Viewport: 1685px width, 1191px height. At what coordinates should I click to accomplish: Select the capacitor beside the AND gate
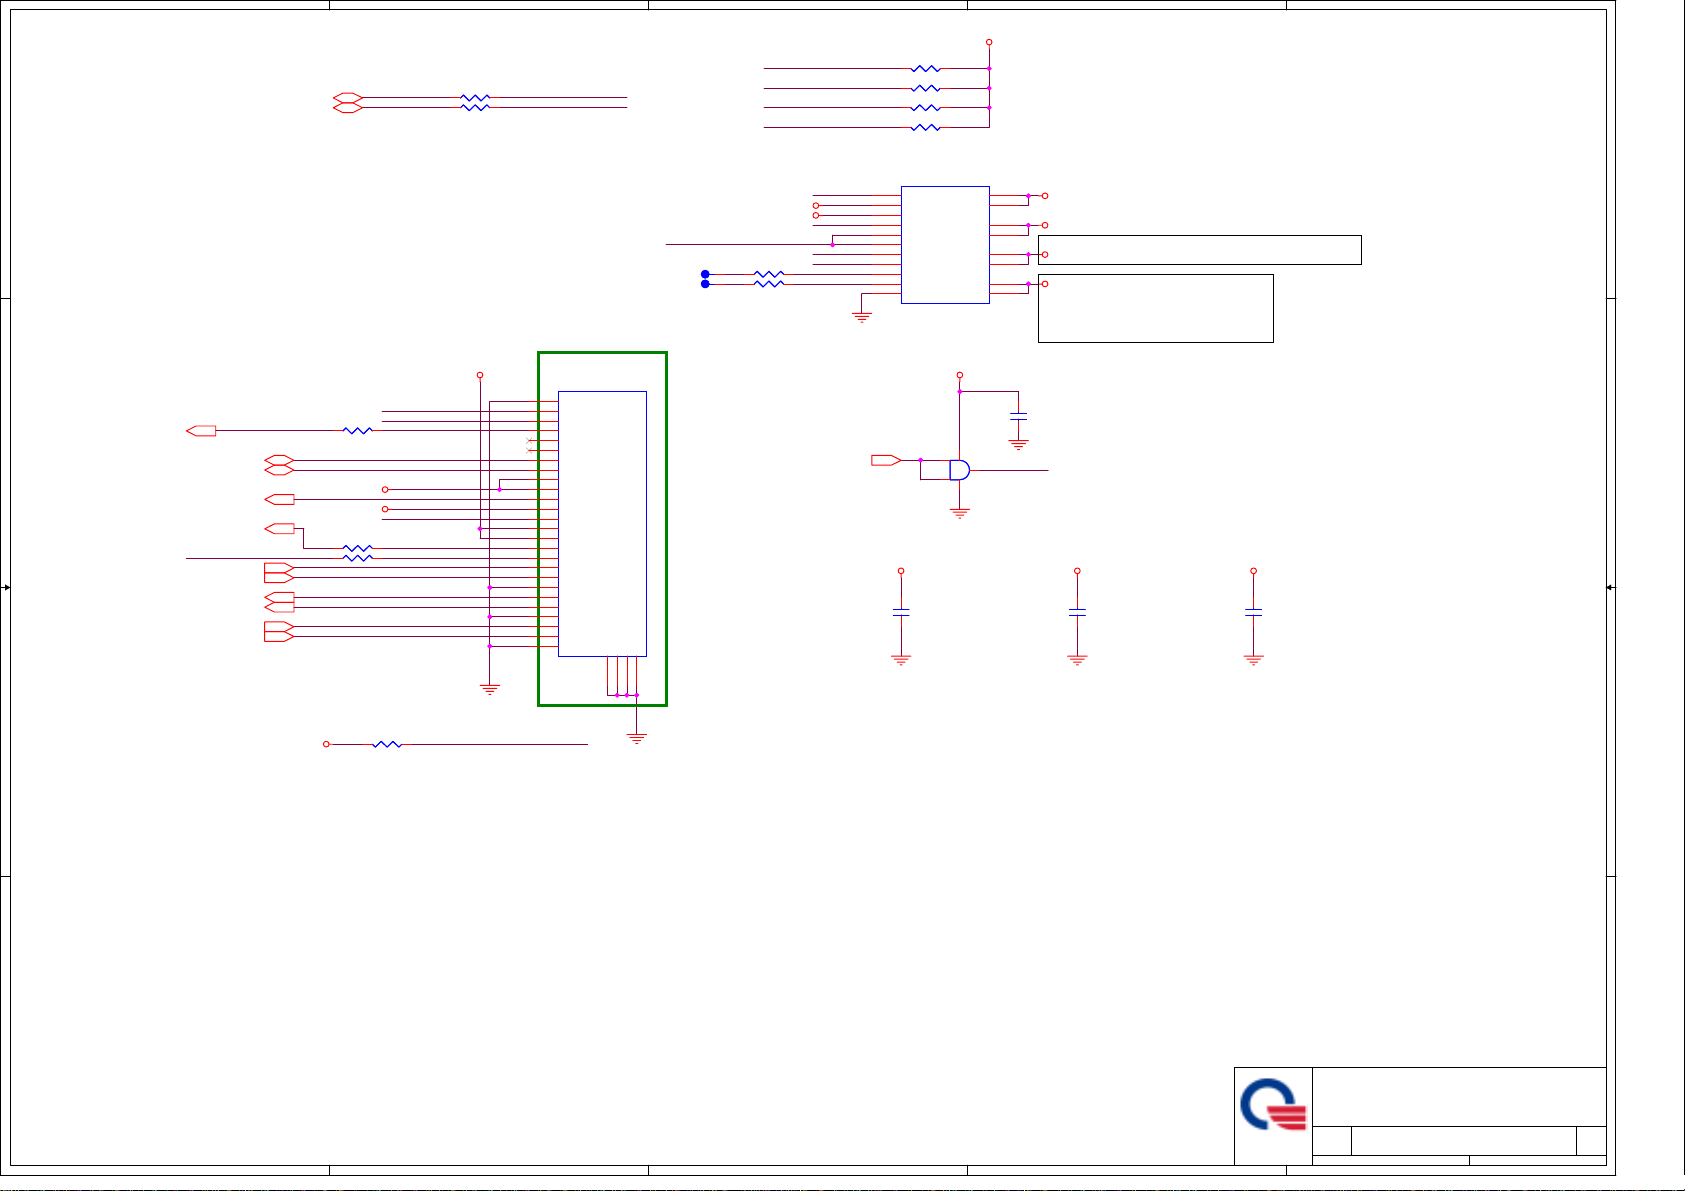click(x=1018, y=414)
